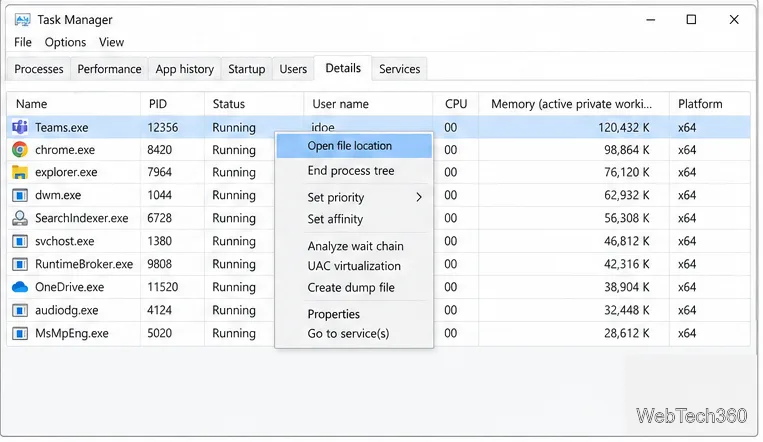
Task: Click the explorer.exe folder icon
Action: [19, 172]
